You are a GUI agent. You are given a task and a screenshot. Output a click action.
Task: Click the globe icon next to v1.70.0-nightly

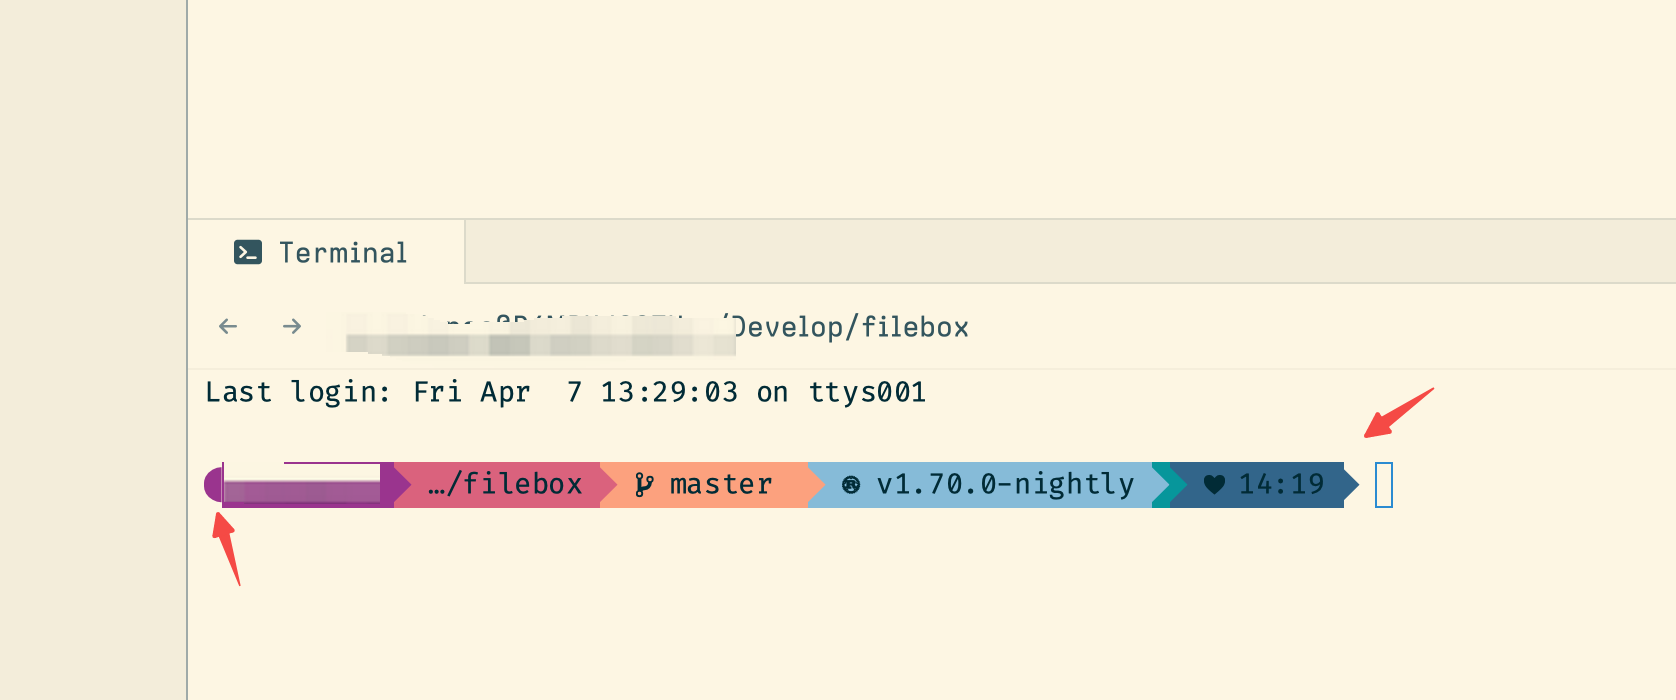[x=850, y=484]
